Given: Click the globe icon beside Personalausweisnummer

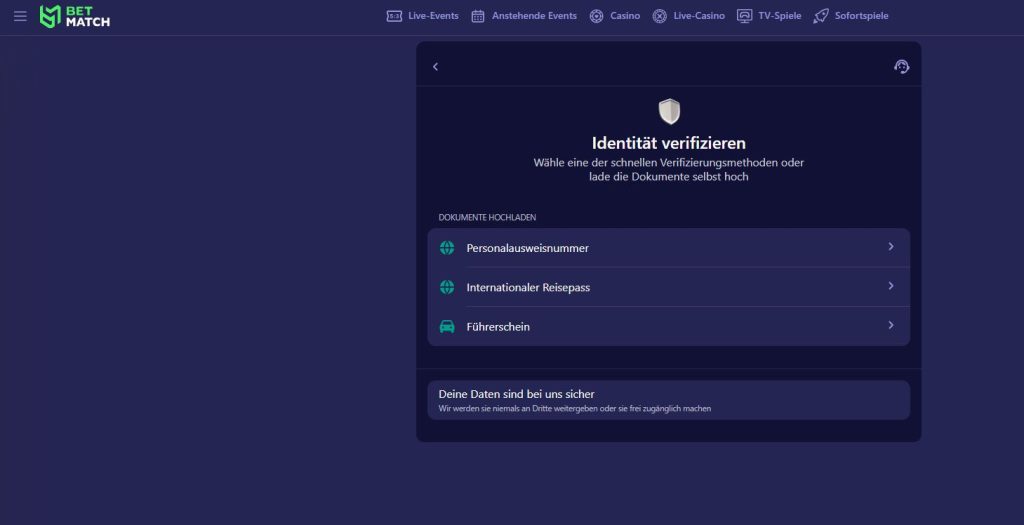Looking at the screenshot, I should click(x=447, y=248).
